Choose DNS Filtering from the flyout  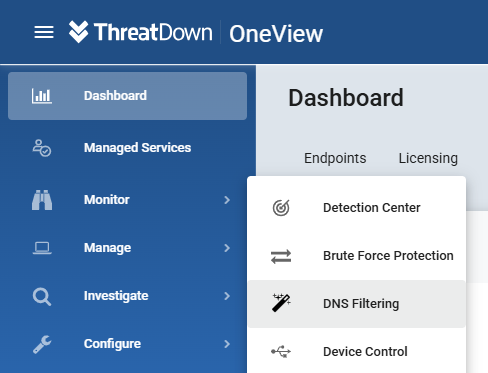tap(357, 304)
